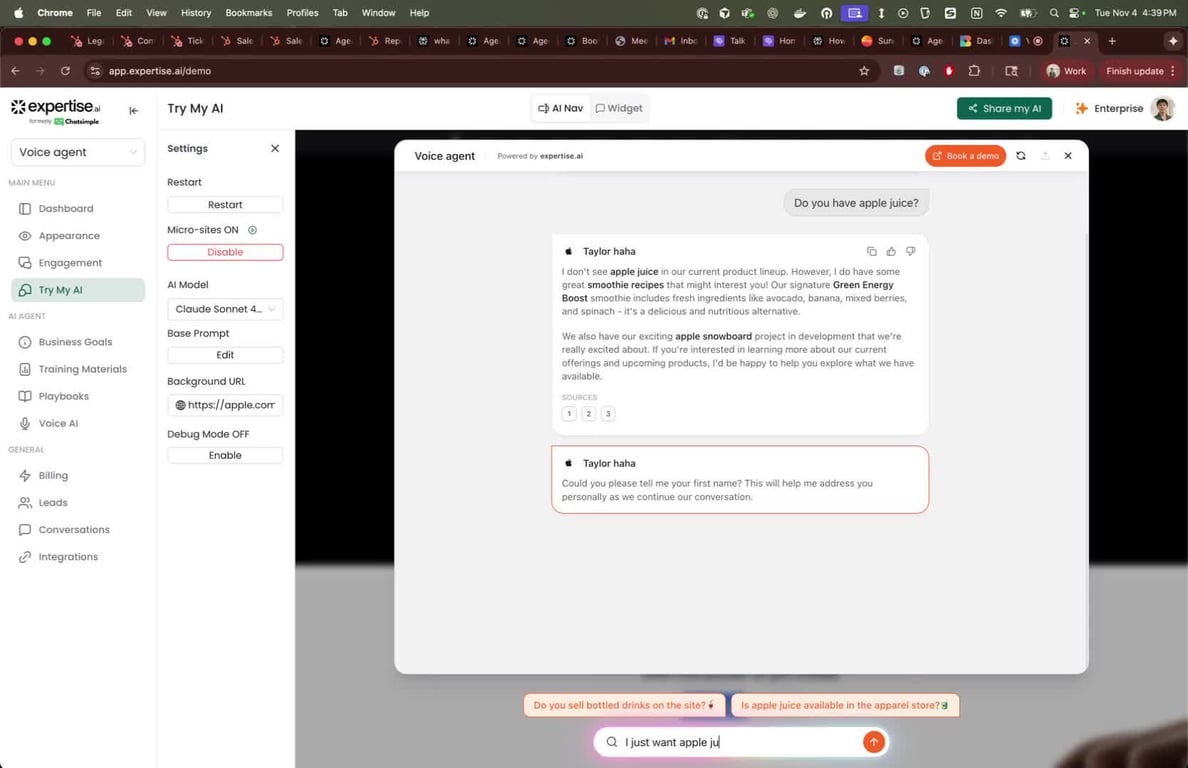
Task: Open the Wi-Fi status menu
Action: coord(1001,13)
